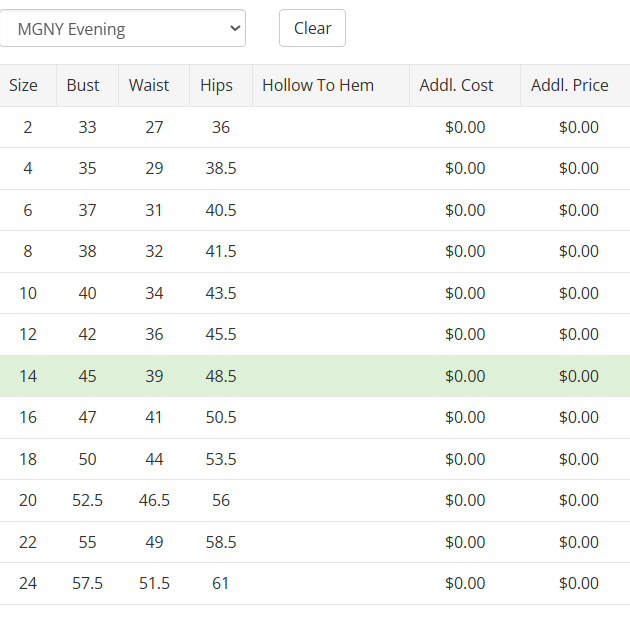The height and width of the screenshot is (630, 630).
Task: Select the size 16 row
Action: [28, 418]
